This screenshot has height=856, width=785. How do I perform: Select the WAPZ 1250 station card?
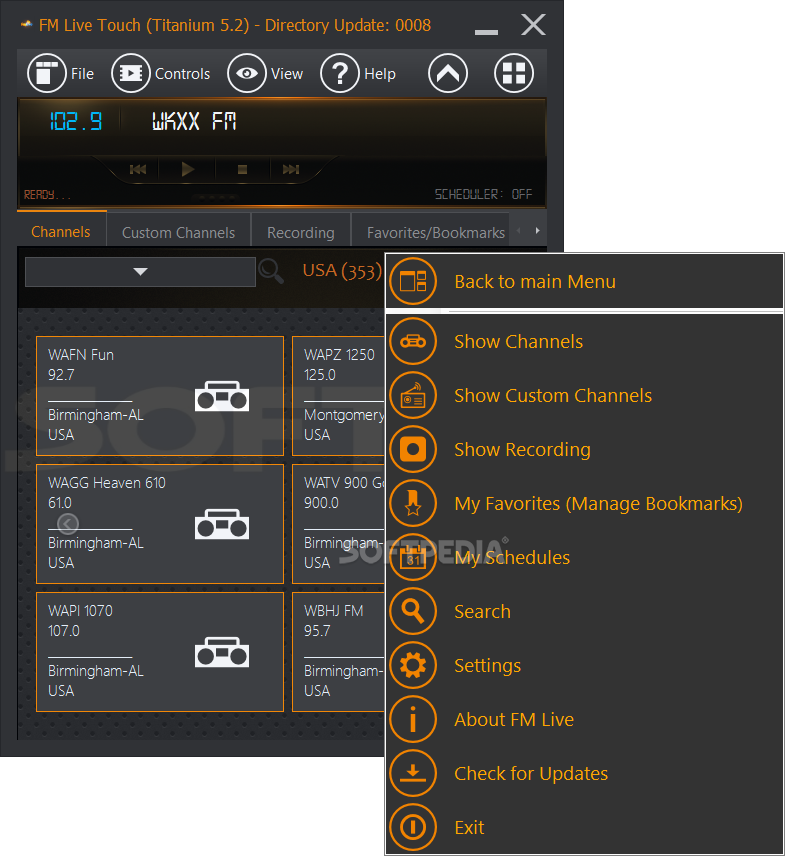click(338, 396)
